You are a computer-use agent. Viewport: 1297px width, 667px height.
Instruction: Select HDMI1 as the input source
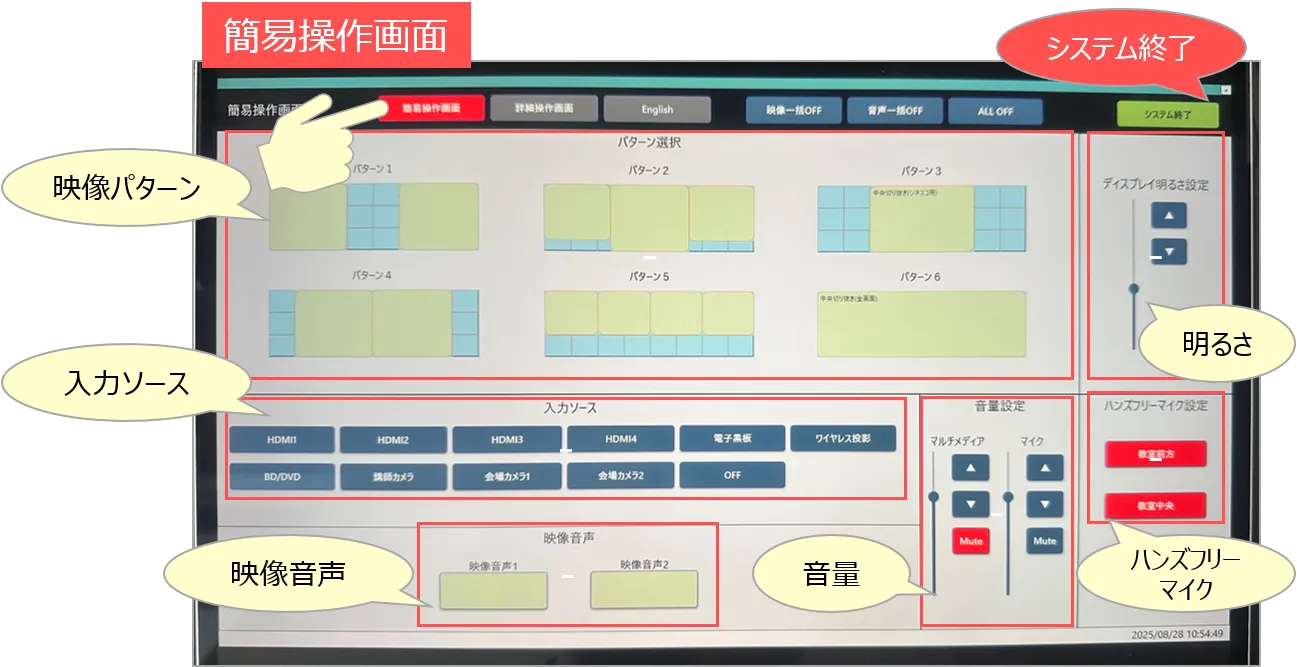[281, 439]
